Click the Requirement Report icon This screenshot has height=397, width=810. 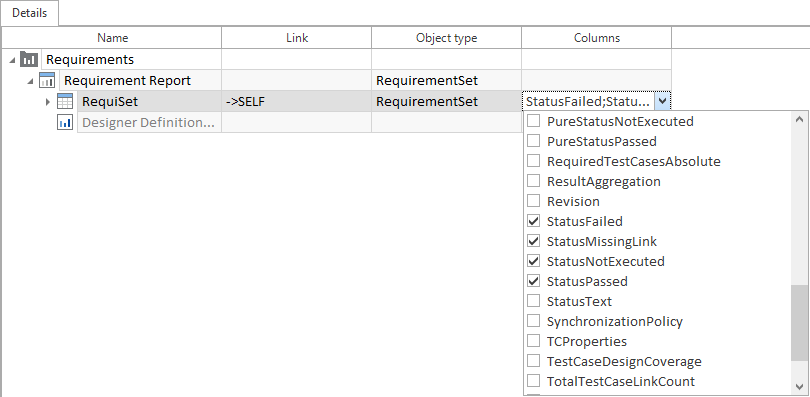pos(47,81)
